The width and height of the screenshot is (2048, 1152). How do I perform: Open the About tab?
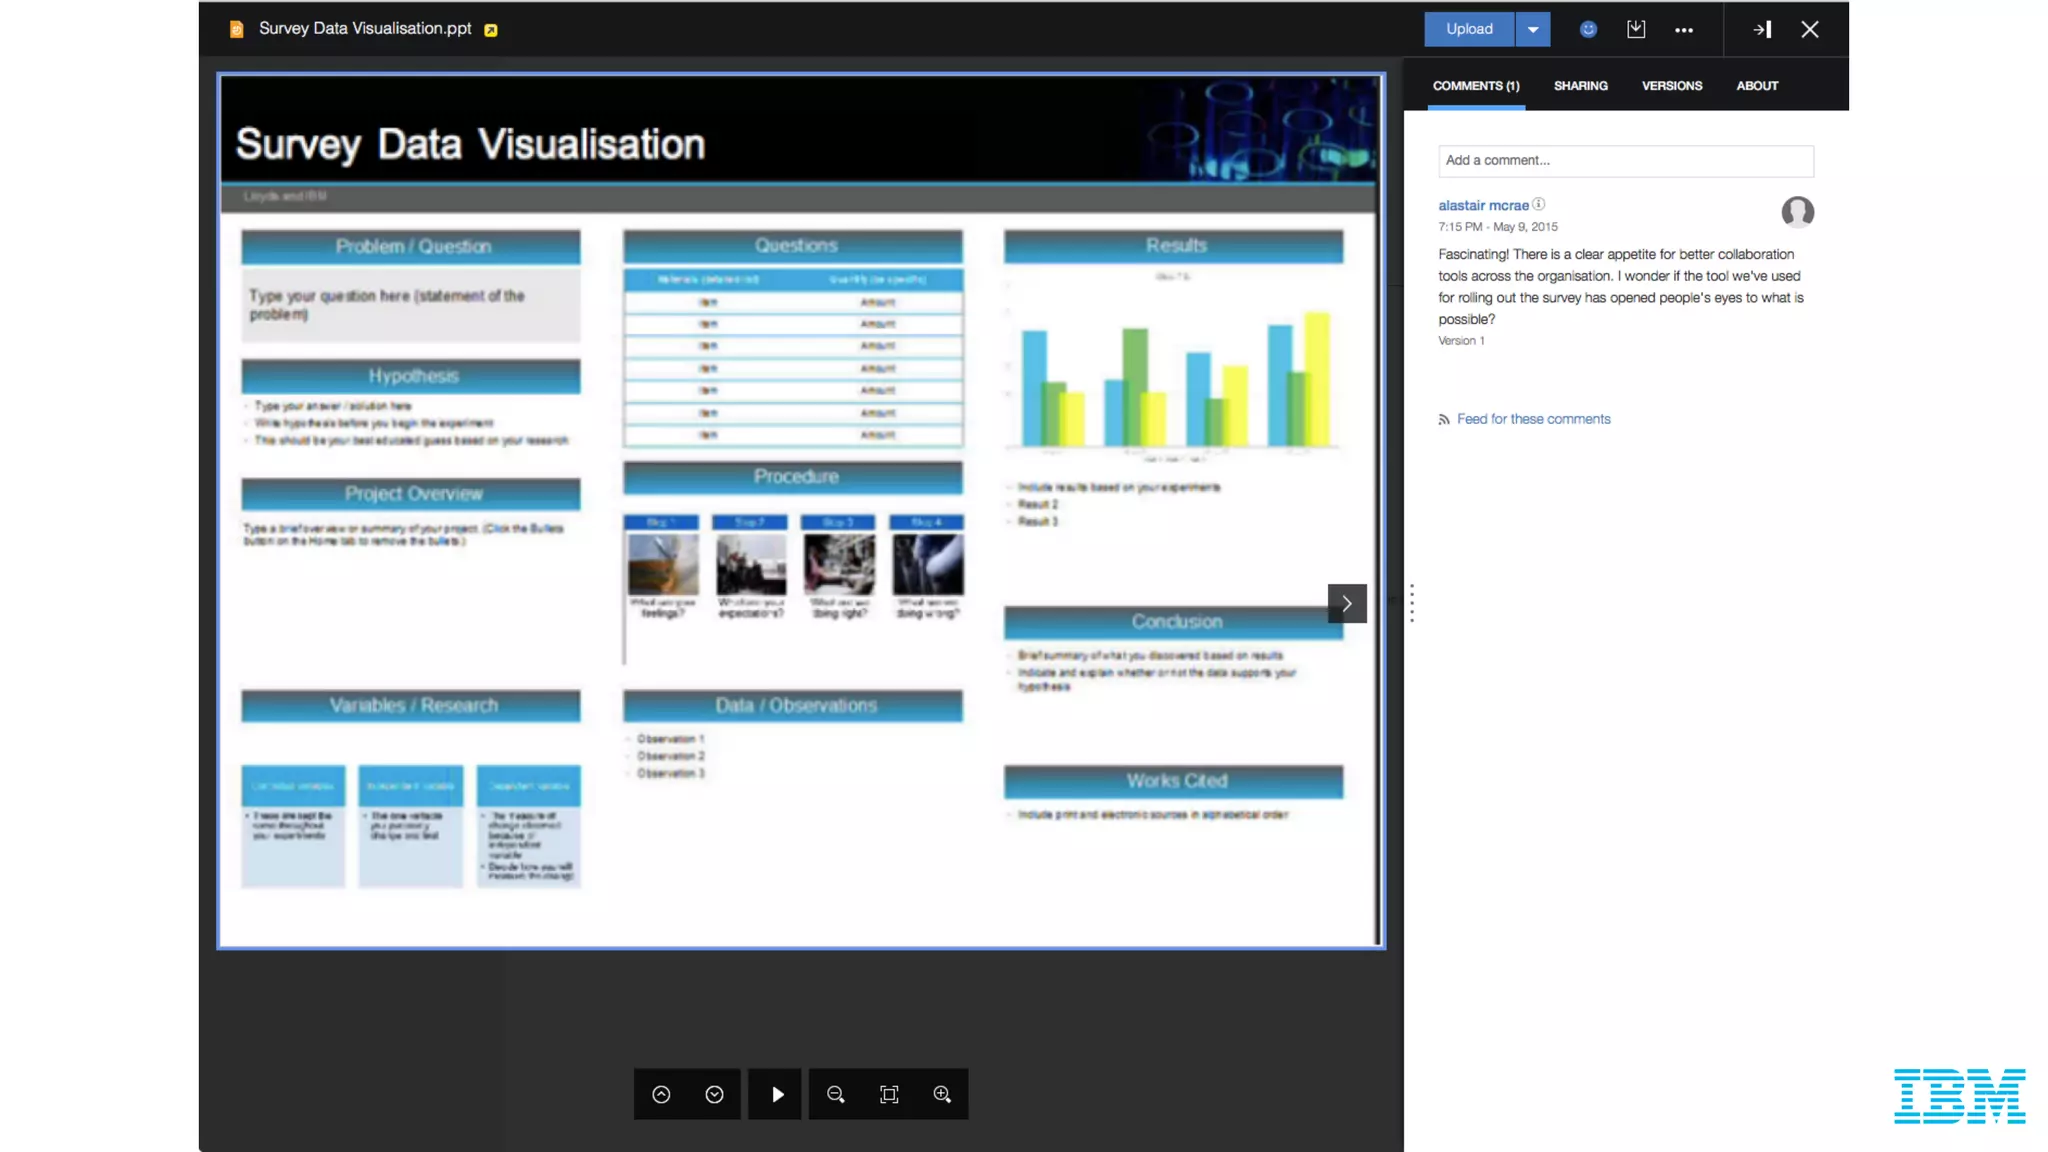coord(1756,86)
